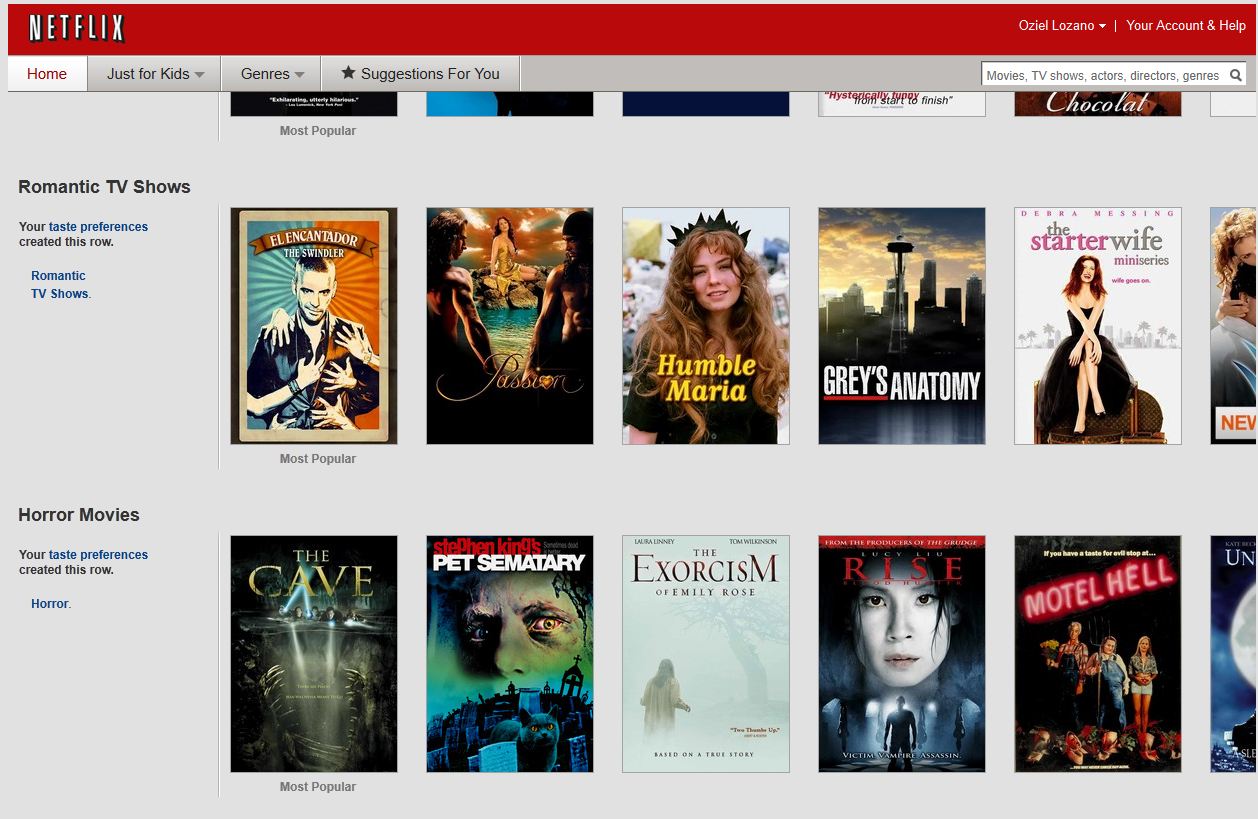Image resolution: width=1258 pixels, height=819 pixels.
Task: Open Your Account & Help link
Action: point(1186,26)
